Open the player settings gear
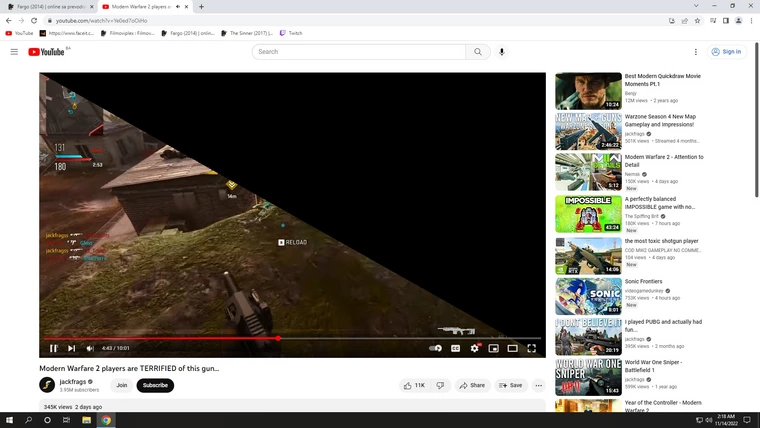The height and width of the screenshot is (428, 760). coord(475,348)
